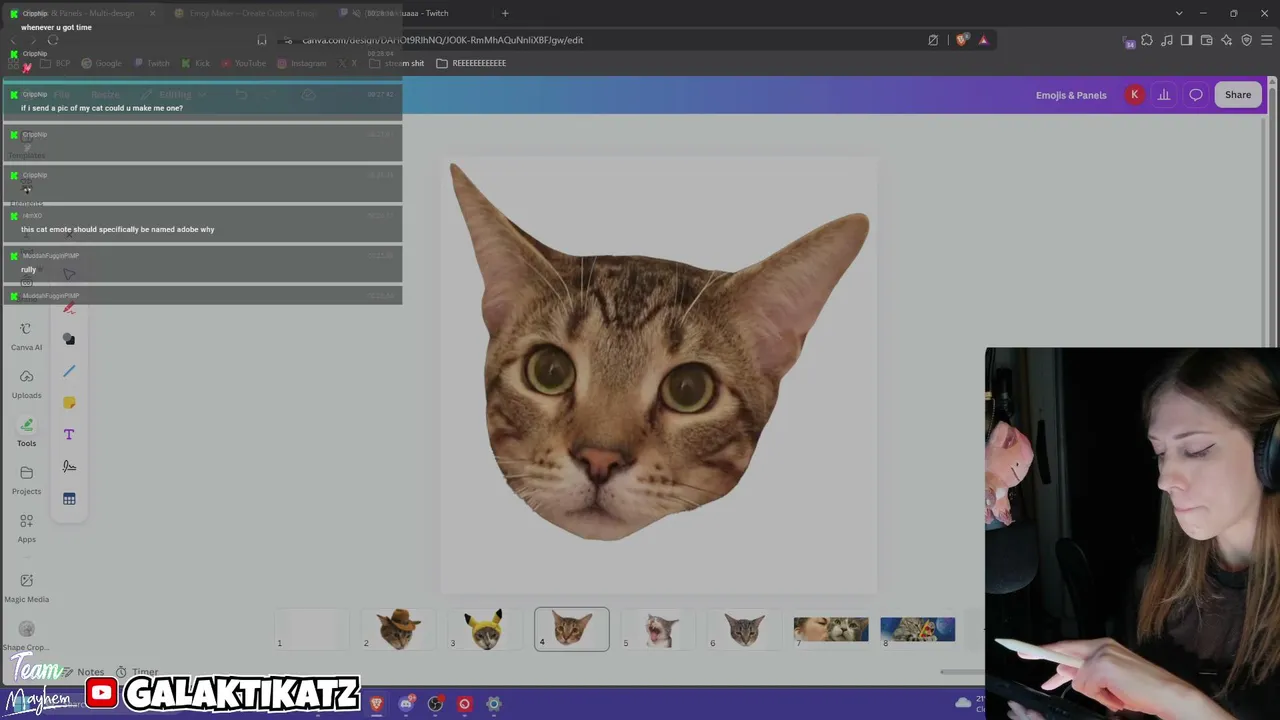This screenshot has height=720, width=1280.
Task: Open the Uploads sidebar panel
Action: (26, 384)
